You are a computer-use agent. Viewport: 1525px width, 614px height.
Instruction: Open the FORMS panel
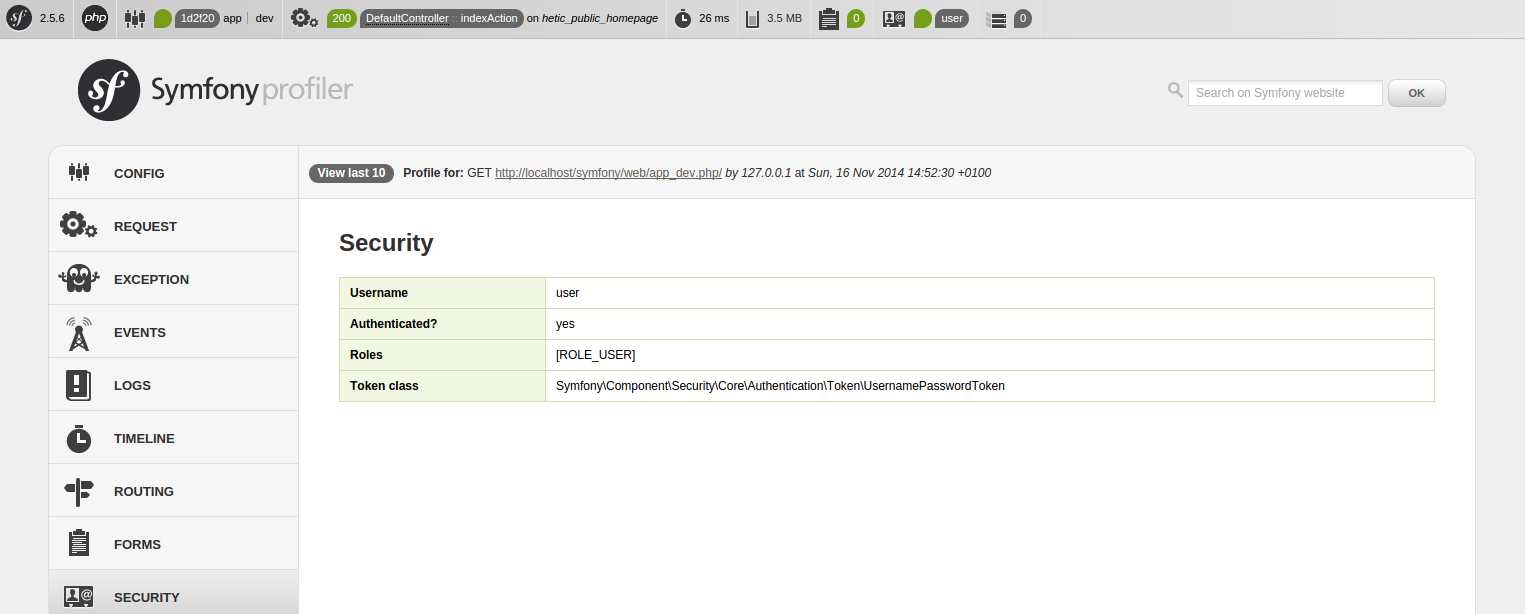pyautogui.click(x=174, y=544)
